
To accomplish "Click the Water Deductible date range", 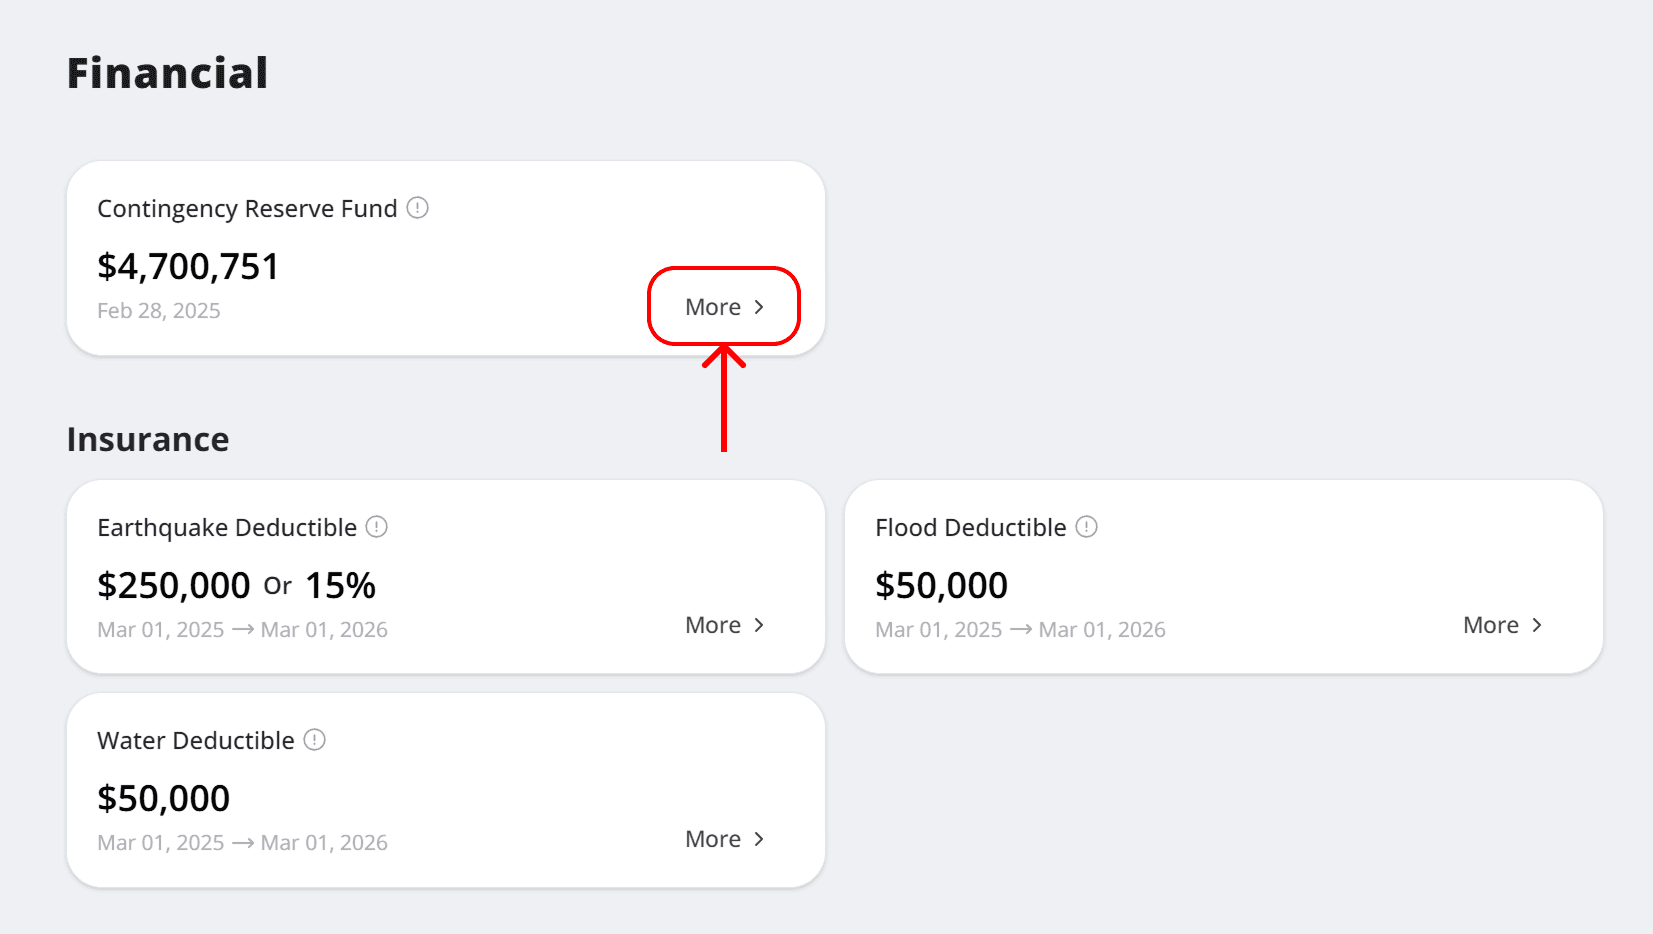I will [x=241, y=841].
